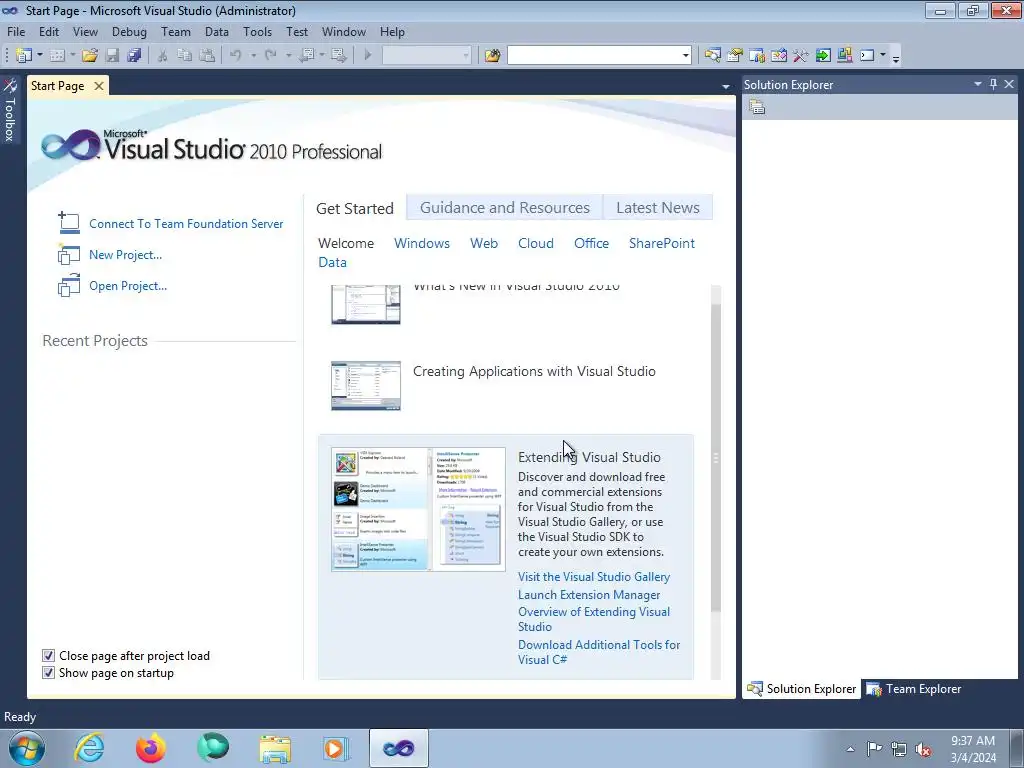The width and height of the screenshot is (1024, 768).
Task: Click Creating Applications with Visual Studio thumbnail
Action: coord(366,385)
